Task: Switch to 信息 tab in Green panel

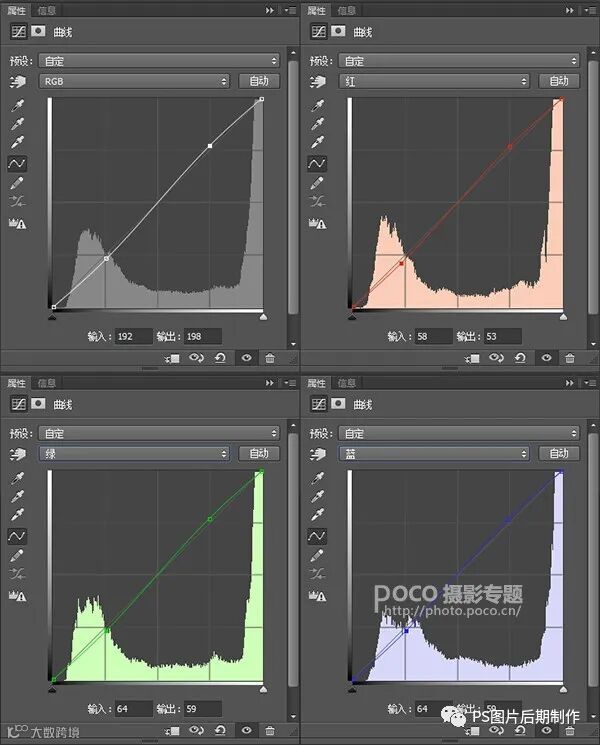Action: (x=47, y=382)
